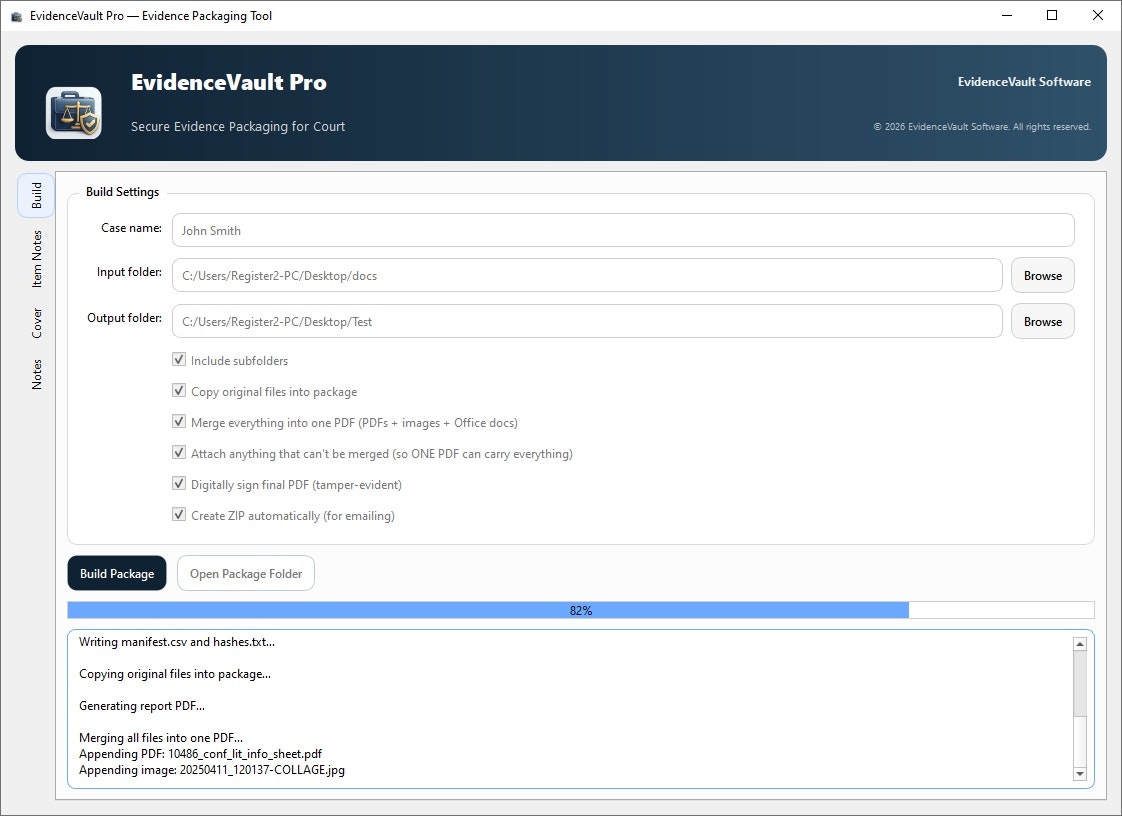
Task: Click the app icon in the title bar
Action: (17, 15)
